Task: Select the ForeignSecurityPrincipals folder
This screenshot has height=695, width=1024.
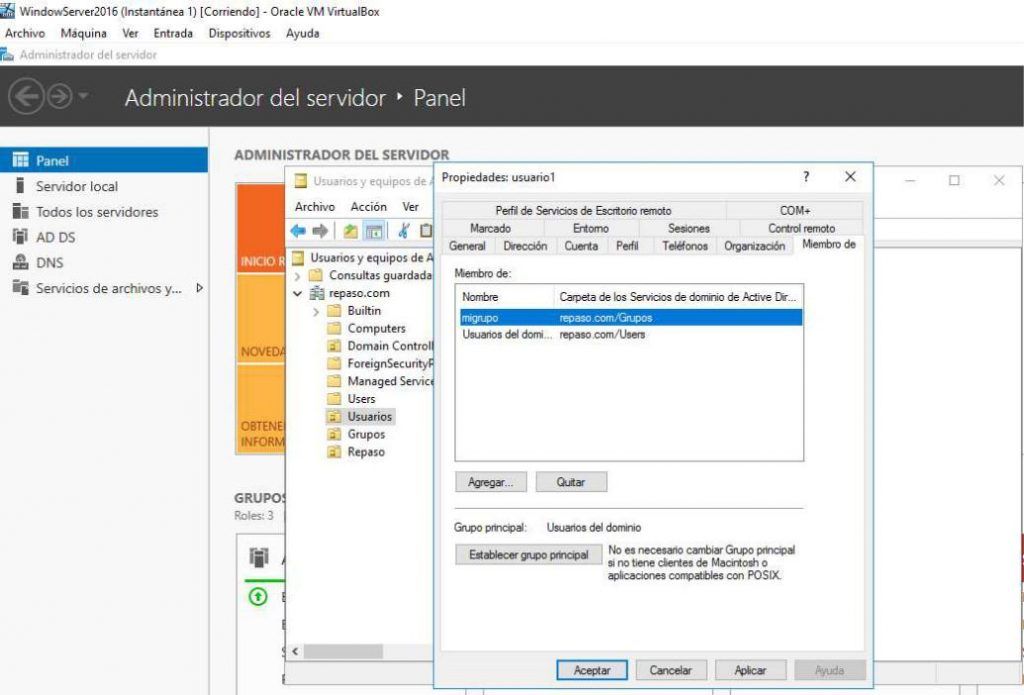Action: tap(390, 363)
